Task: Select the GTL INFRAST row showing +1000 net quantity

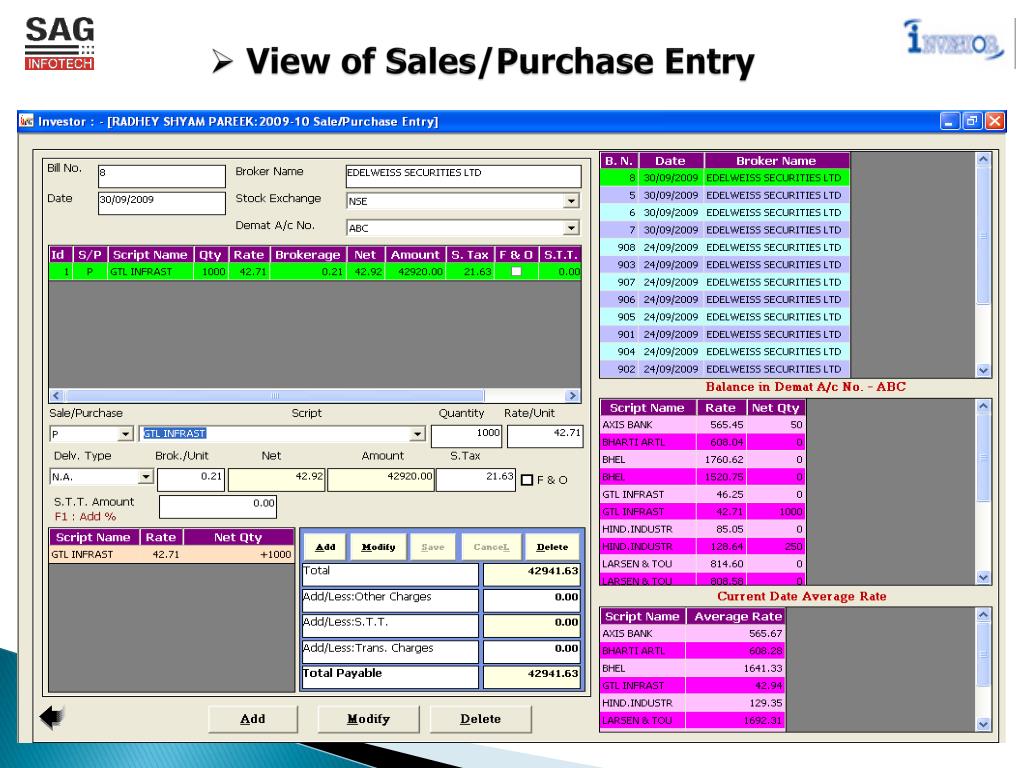Action: 172,554
